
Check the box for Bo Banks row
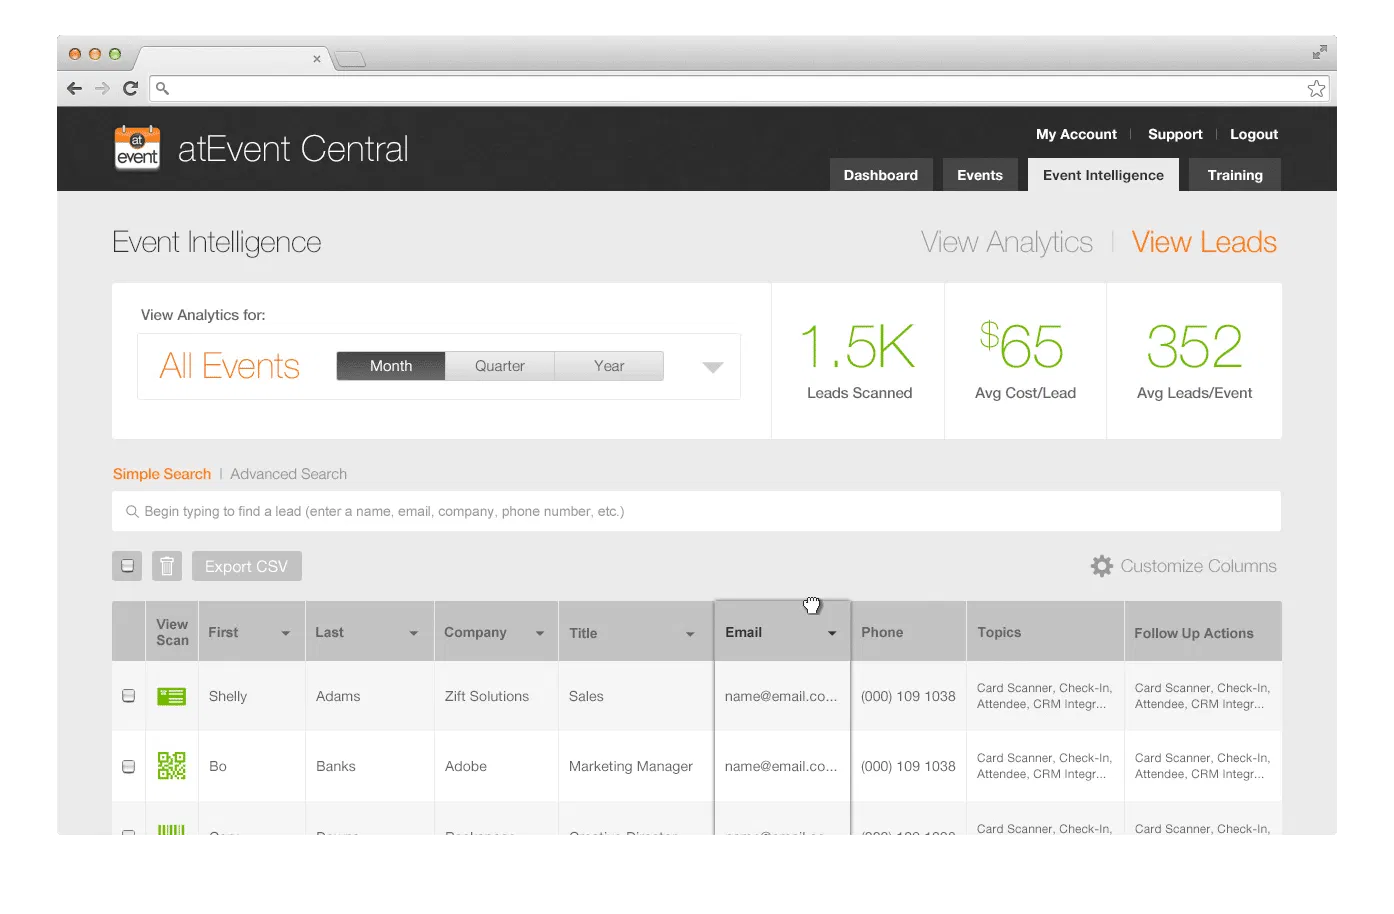coord(128,766)
